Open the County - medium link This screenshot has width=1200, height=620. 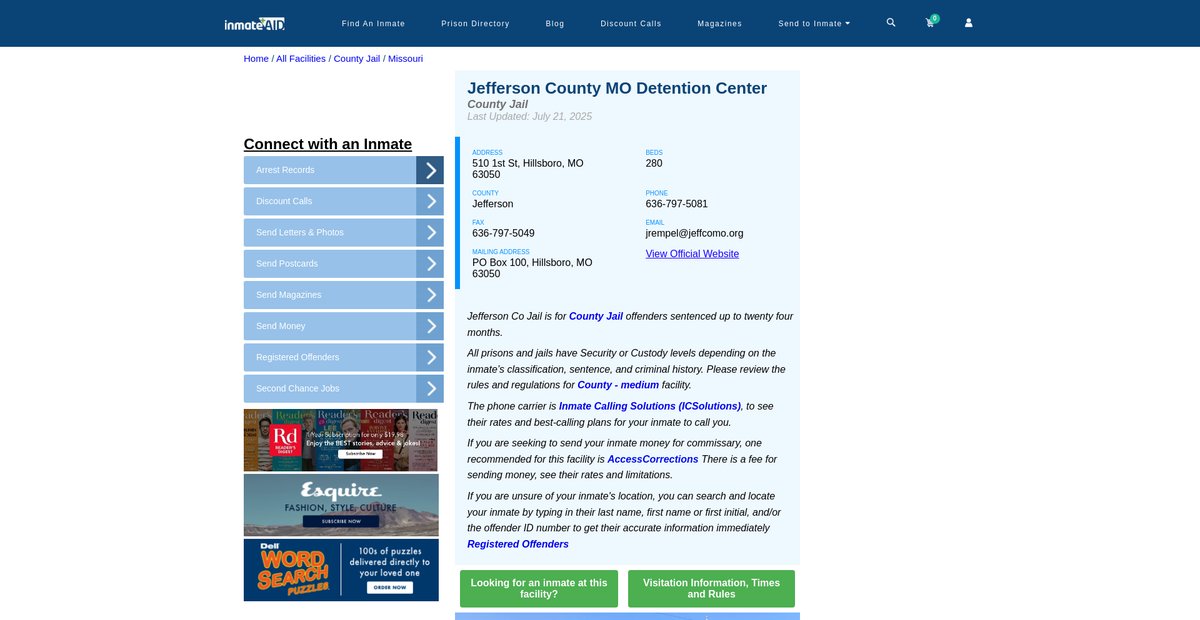(618, 385)
